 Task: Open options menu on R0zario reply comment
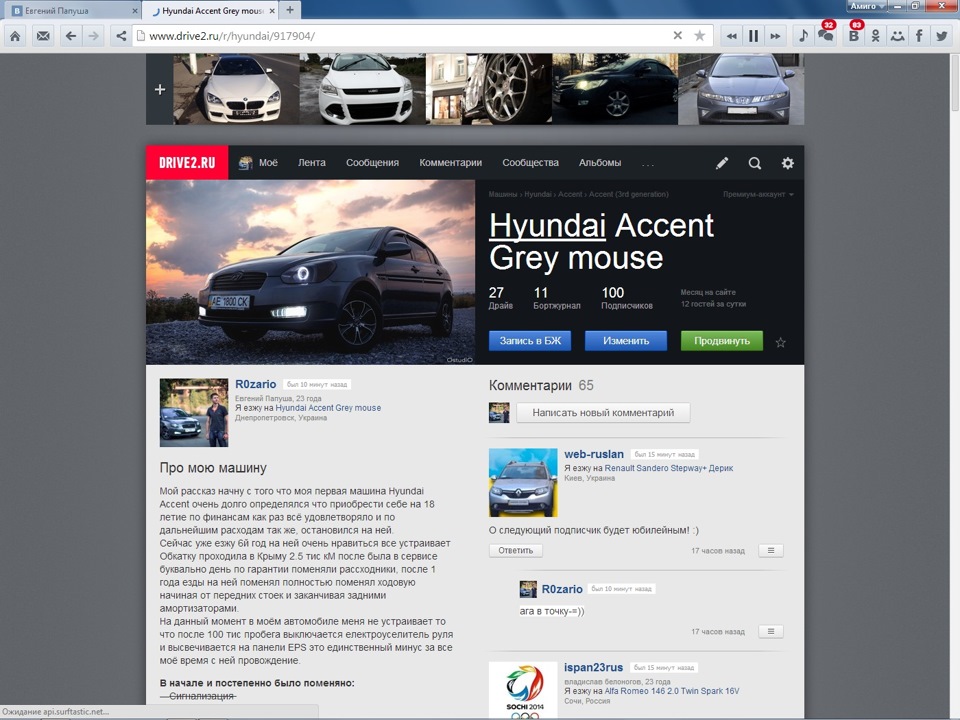pos(771,631)
